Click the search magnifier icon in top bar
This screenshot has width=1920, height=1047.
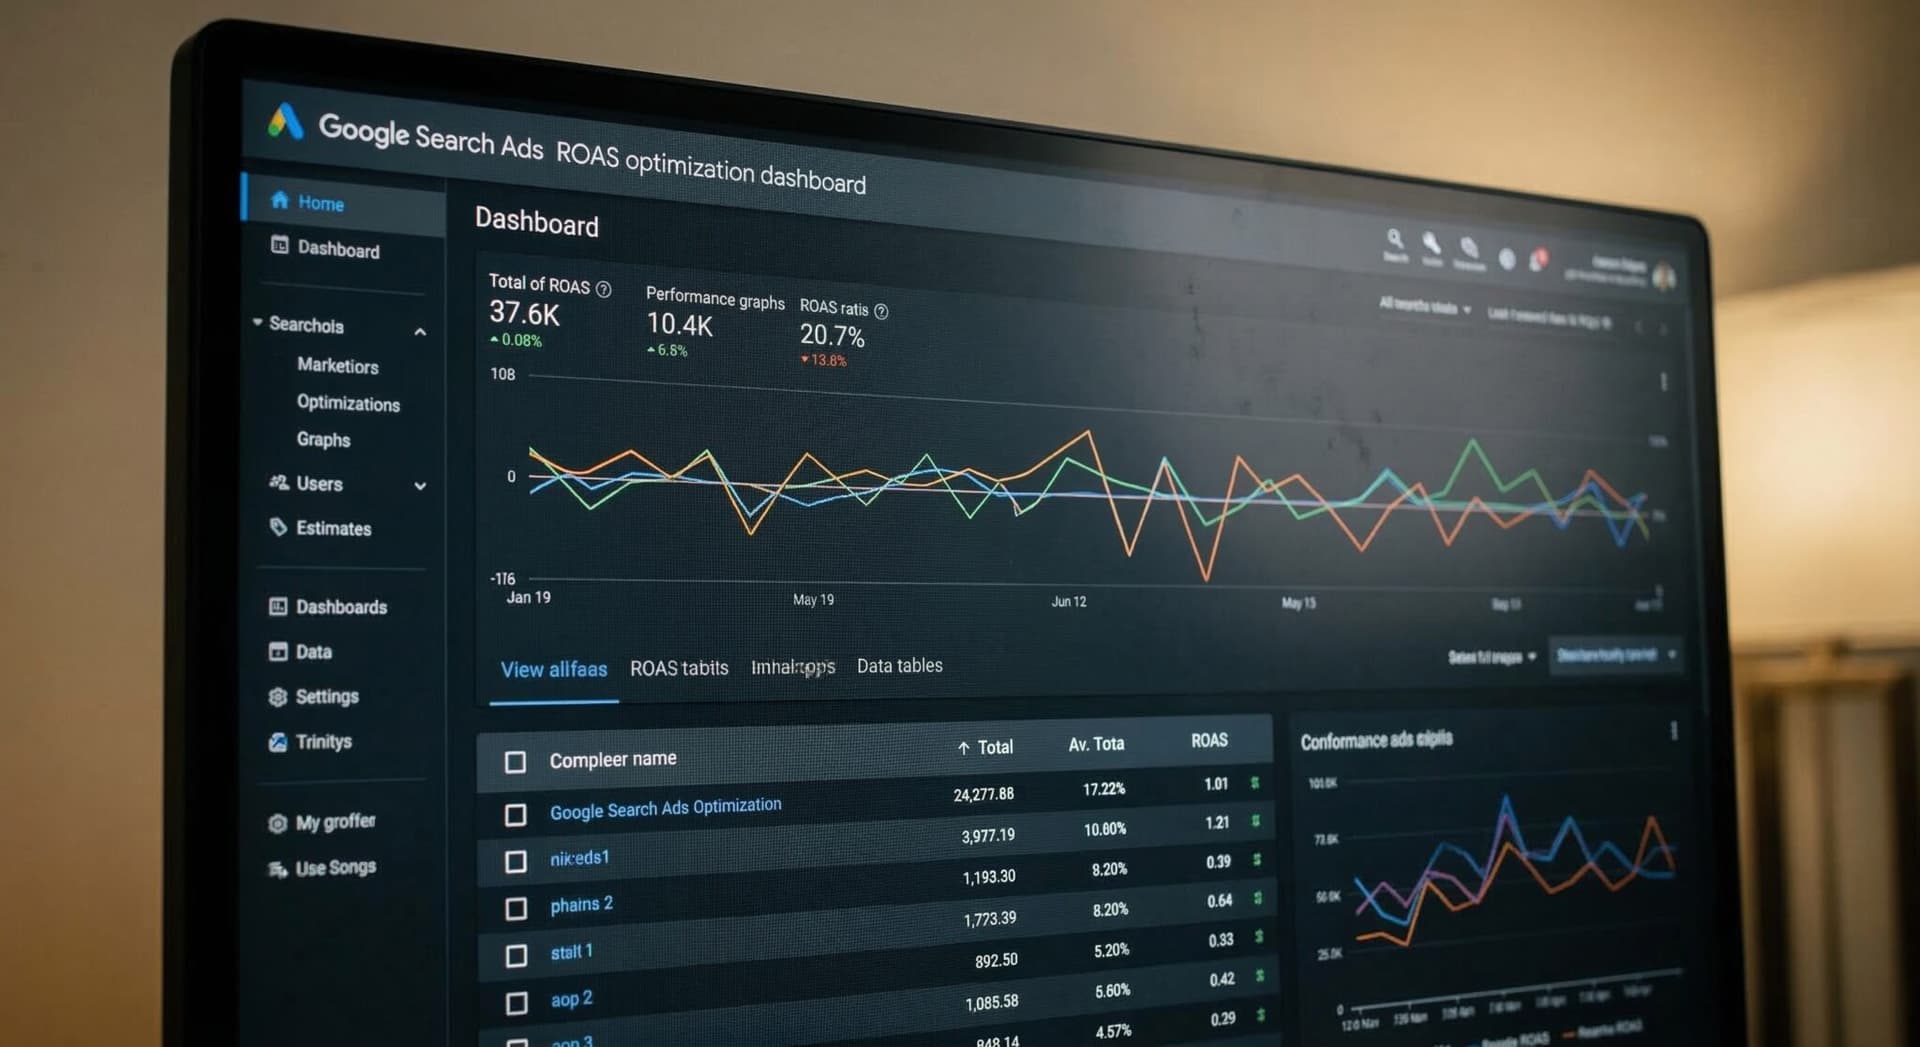tap(1394, 239)
